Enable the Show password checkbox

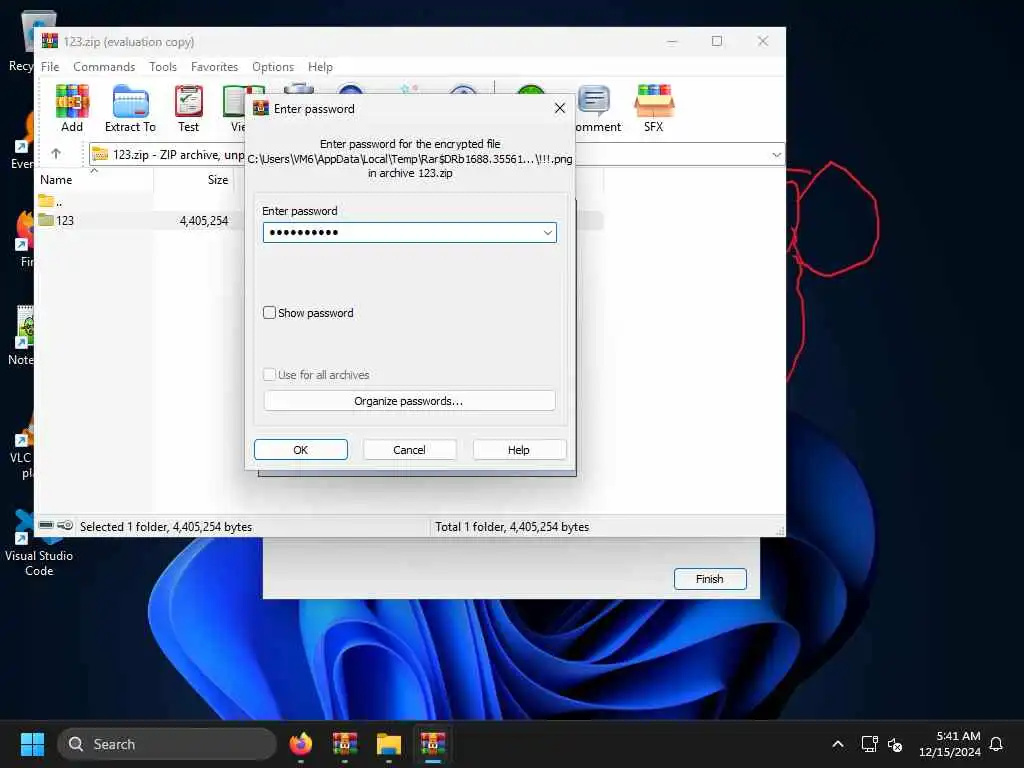[269, 313]
